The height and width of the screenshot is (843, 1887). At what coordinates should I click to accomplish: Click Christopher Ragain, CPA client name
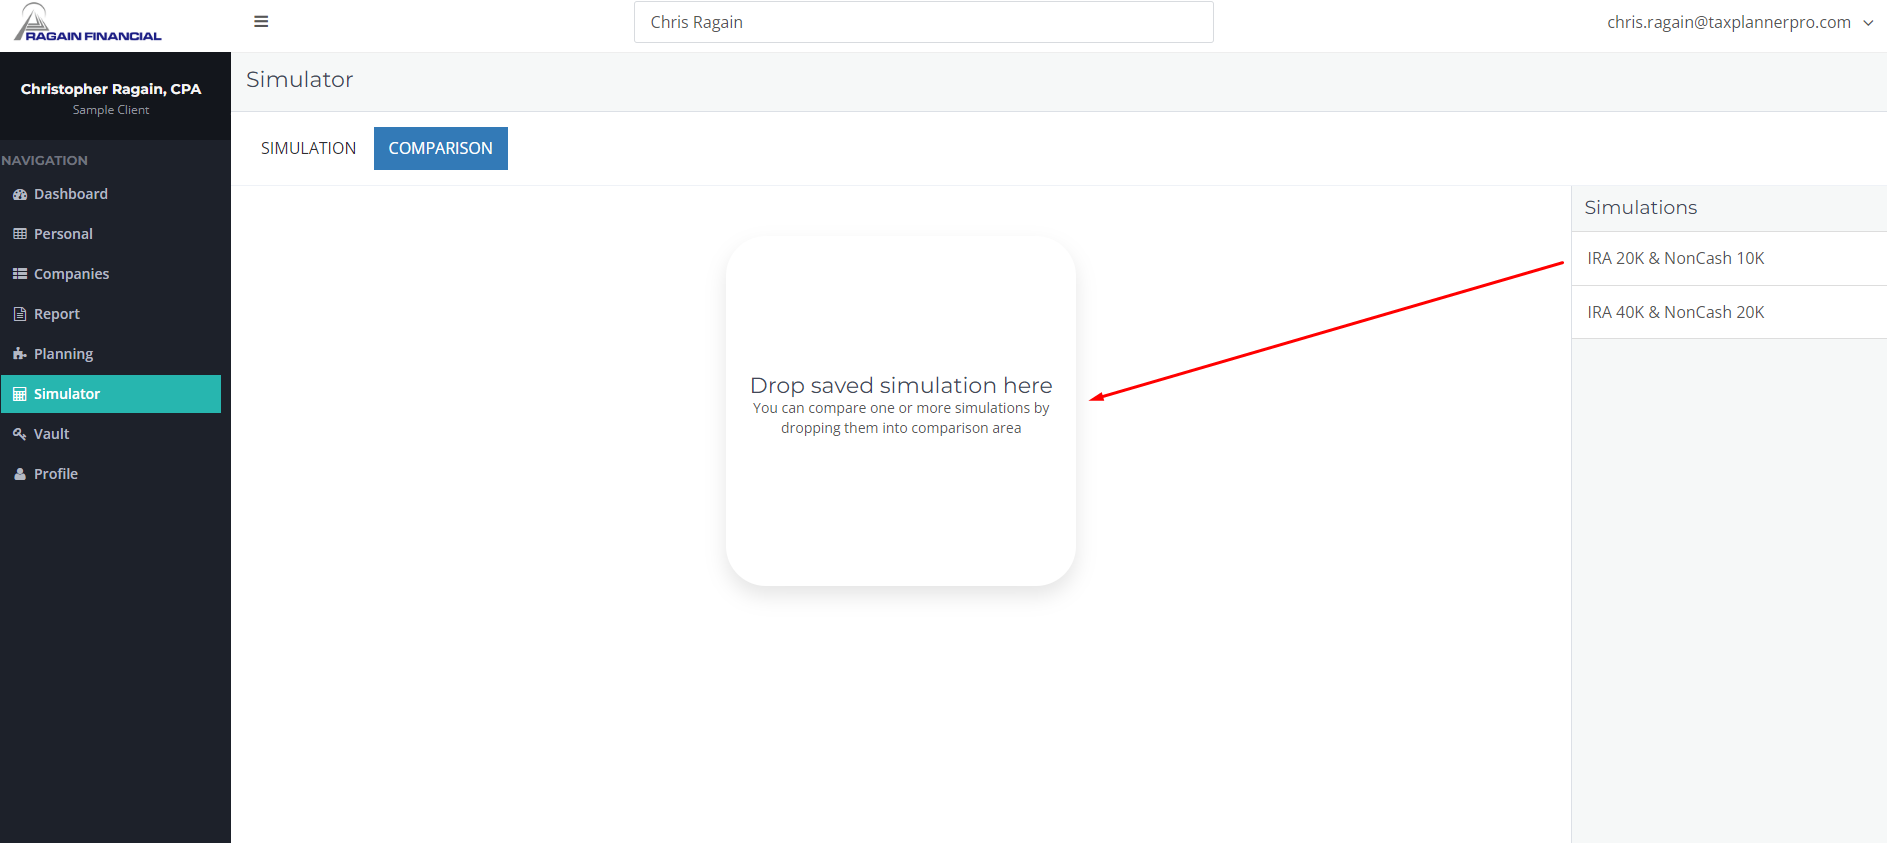tap(111, 89)
